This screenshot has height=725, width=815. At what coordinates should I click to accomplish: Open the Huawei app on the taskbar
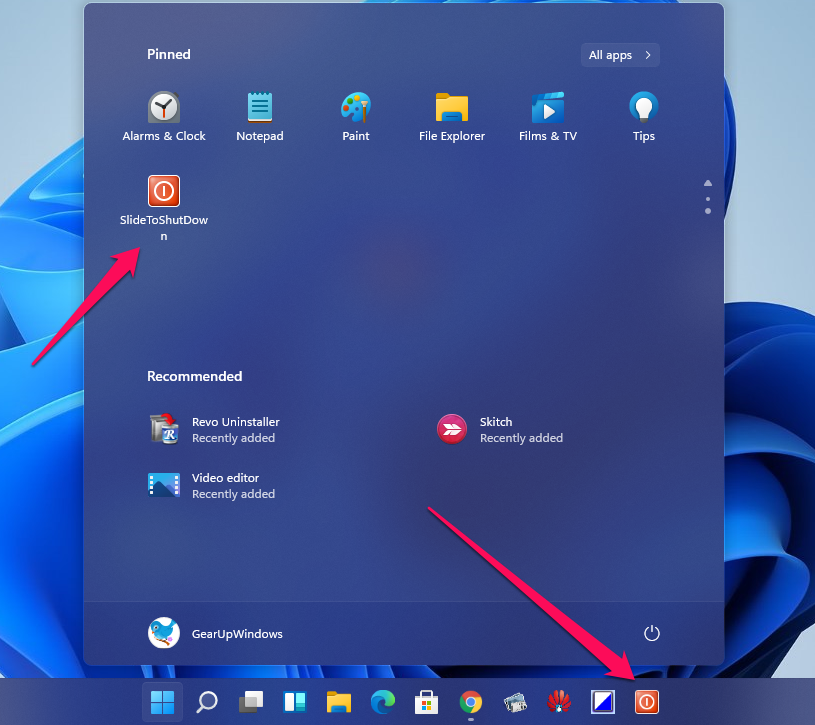coord(559,702)
